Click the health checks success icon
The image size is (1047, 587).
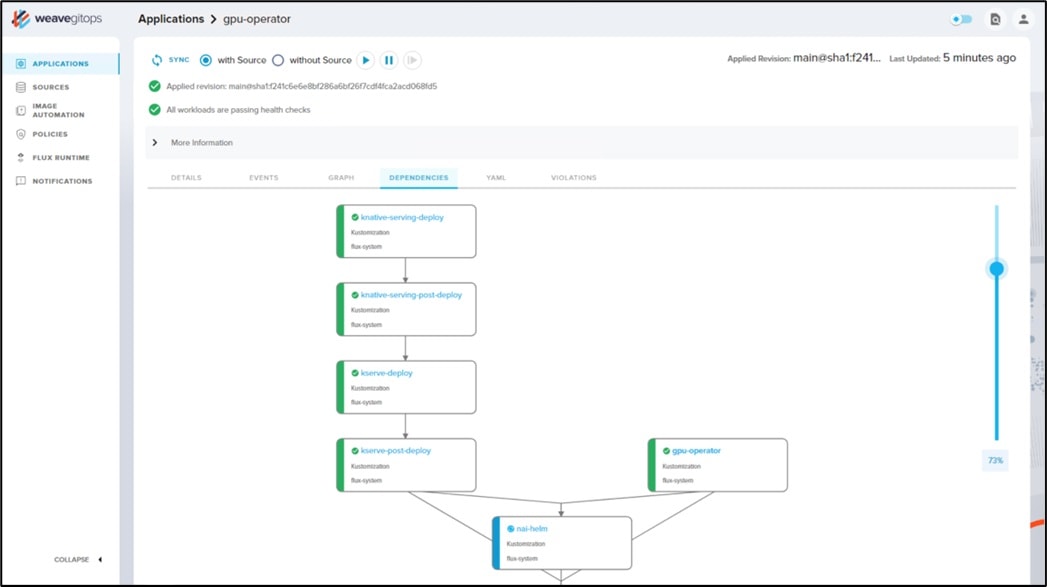[x=155, y=110]
